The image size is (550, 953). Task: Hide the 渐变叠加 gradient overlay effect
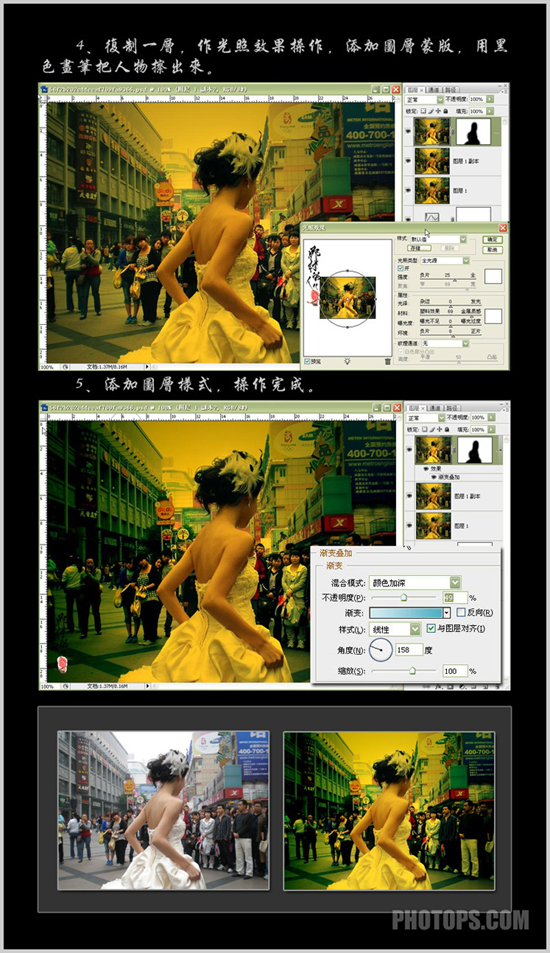click(433, 477)
